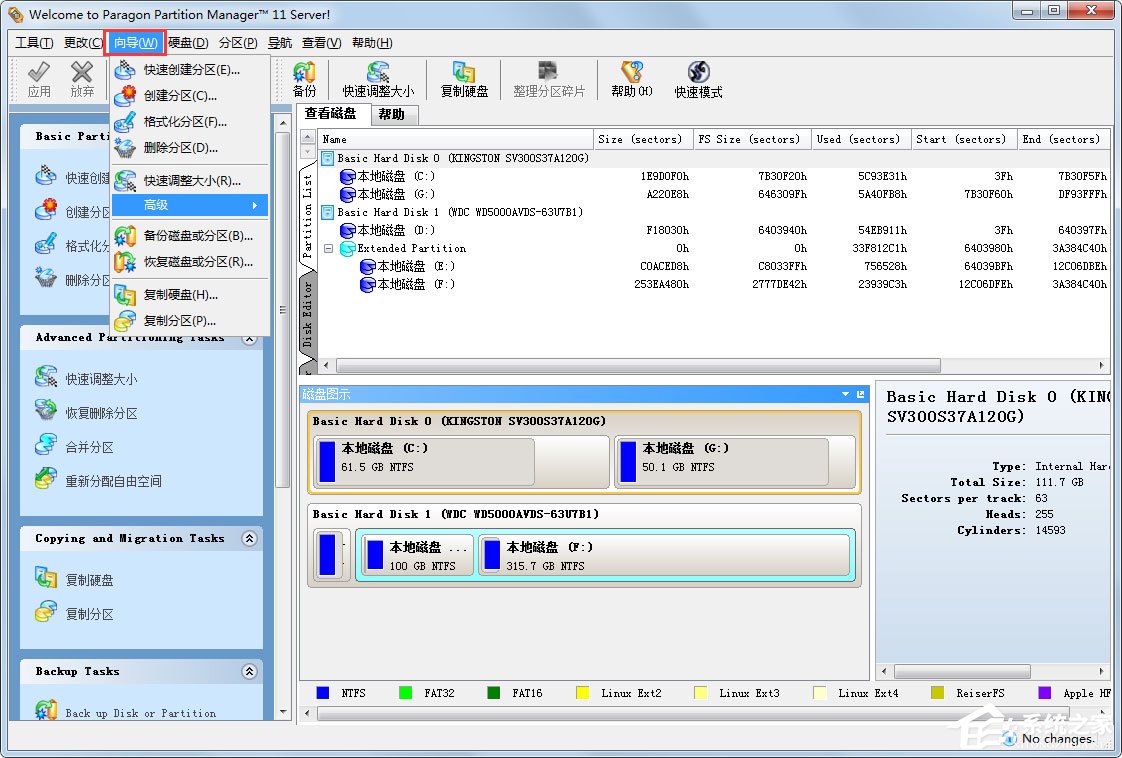1122x758 pixels.
Task: Choose 恢复磁盘或分区(R)... menu entry
Action: coord(190,261)
